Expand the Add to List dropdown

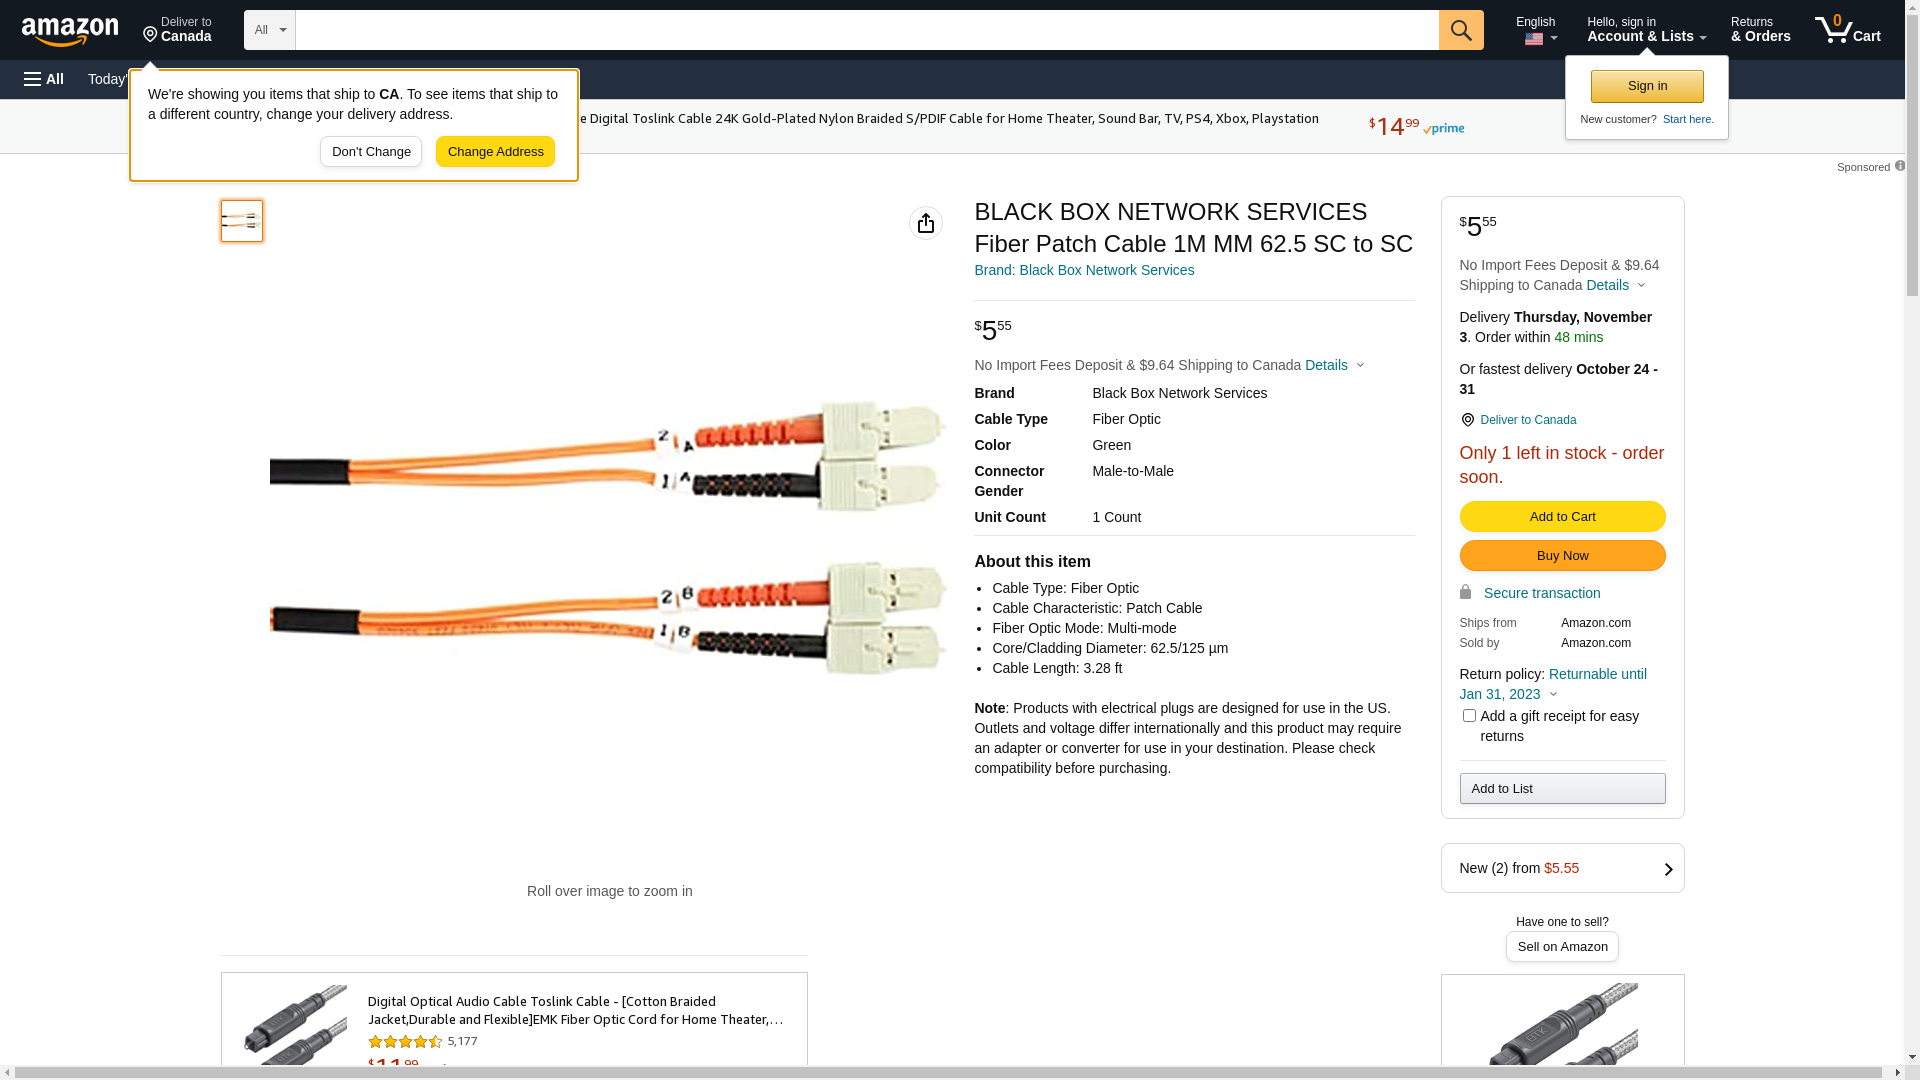click(1562, 789)
